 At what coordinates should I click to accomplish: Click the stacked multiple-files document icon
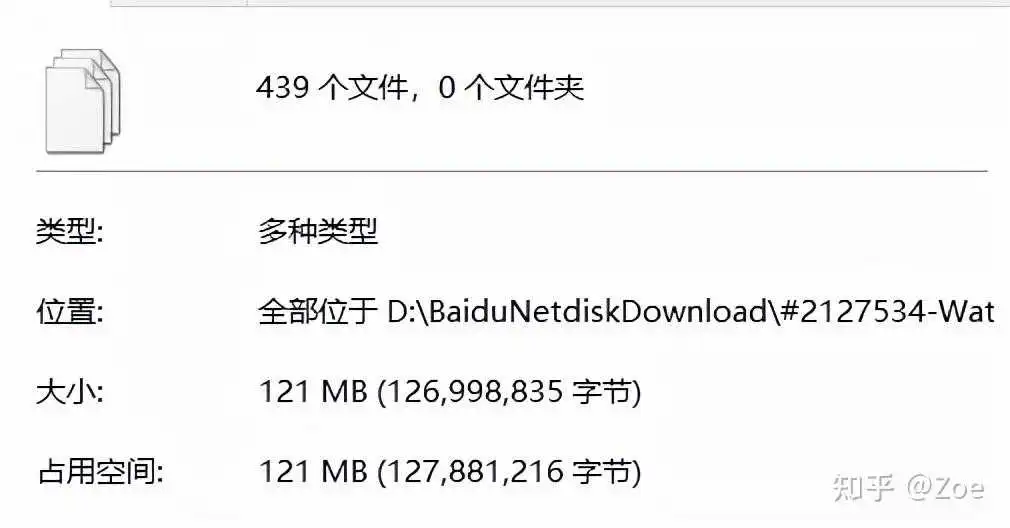pyautogui.click(x=83, y=101)
